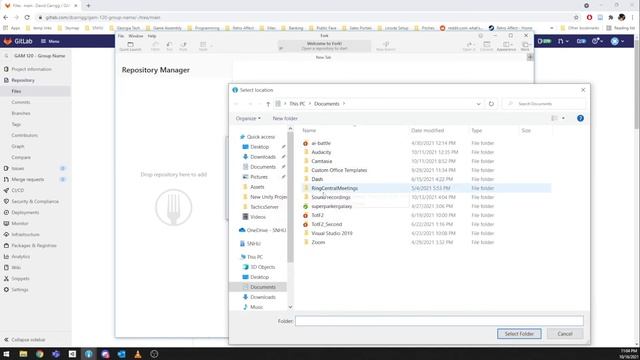Click the Select Folder button
The image size is (640, 360).
coord(519,334)
